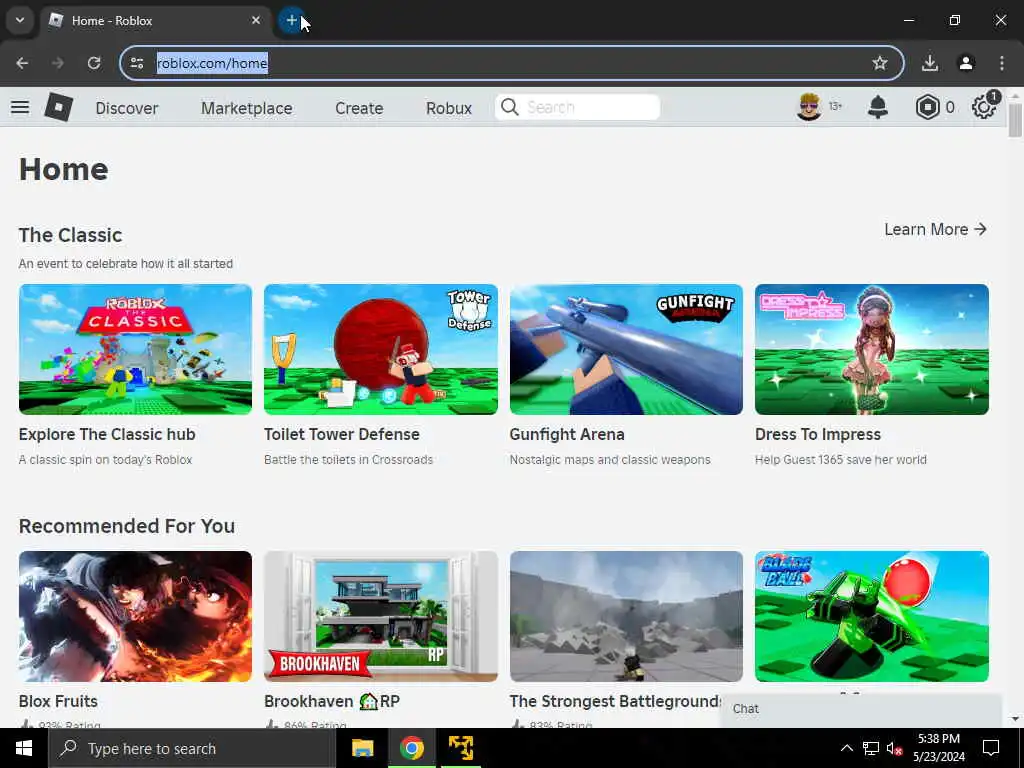The image size is (1024, 768).
Task: Show hidden system tray icons
Action: pyautogui.click(x=846, y=748)
